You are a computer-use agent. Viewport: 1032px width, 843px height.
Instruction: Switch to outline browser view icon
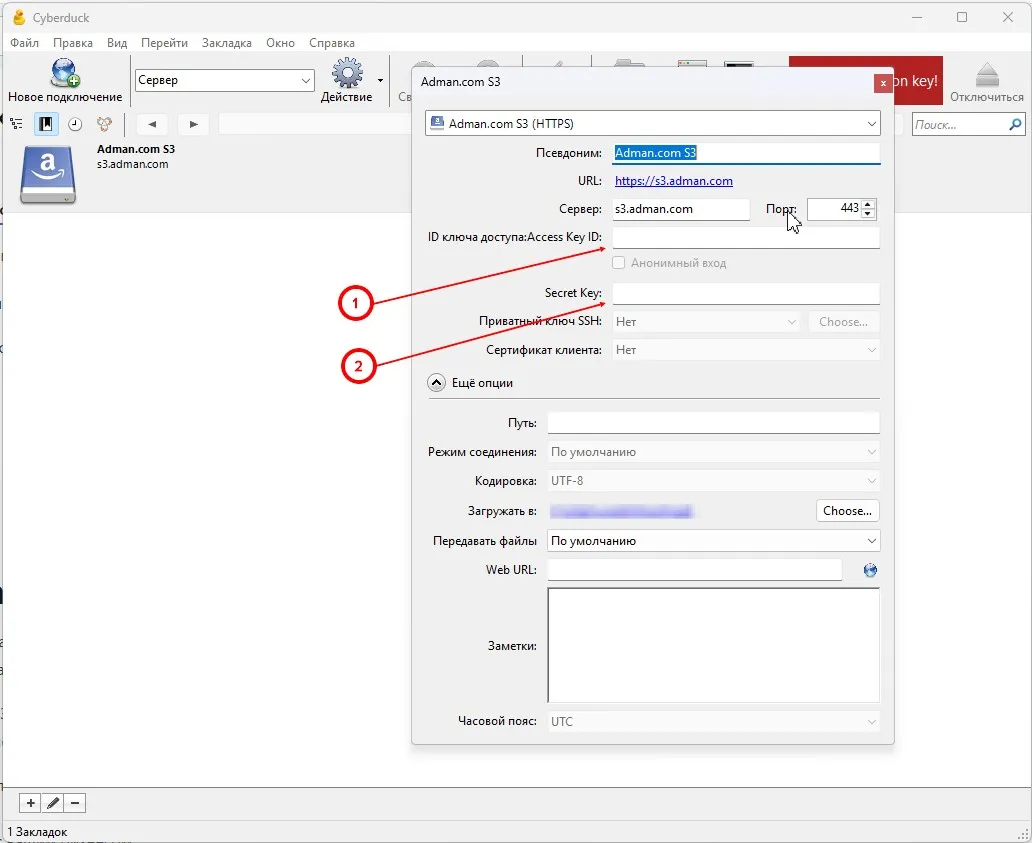(16, 124)
